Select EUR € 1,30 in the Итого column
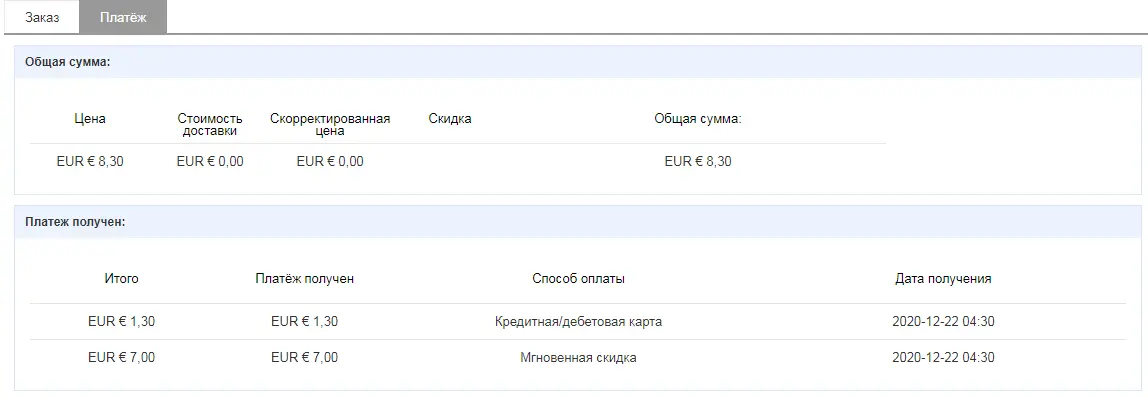This screenshot has height=397, width=1148. pos(122,322)
